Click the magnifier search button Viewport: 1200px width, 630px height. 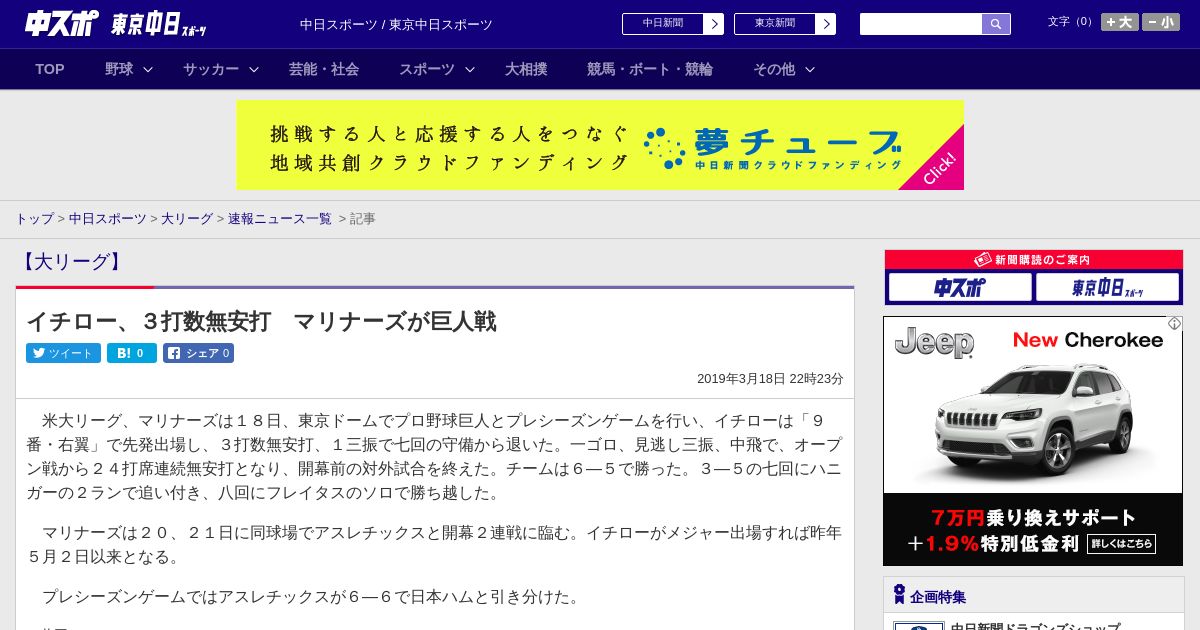pos(996,24)
